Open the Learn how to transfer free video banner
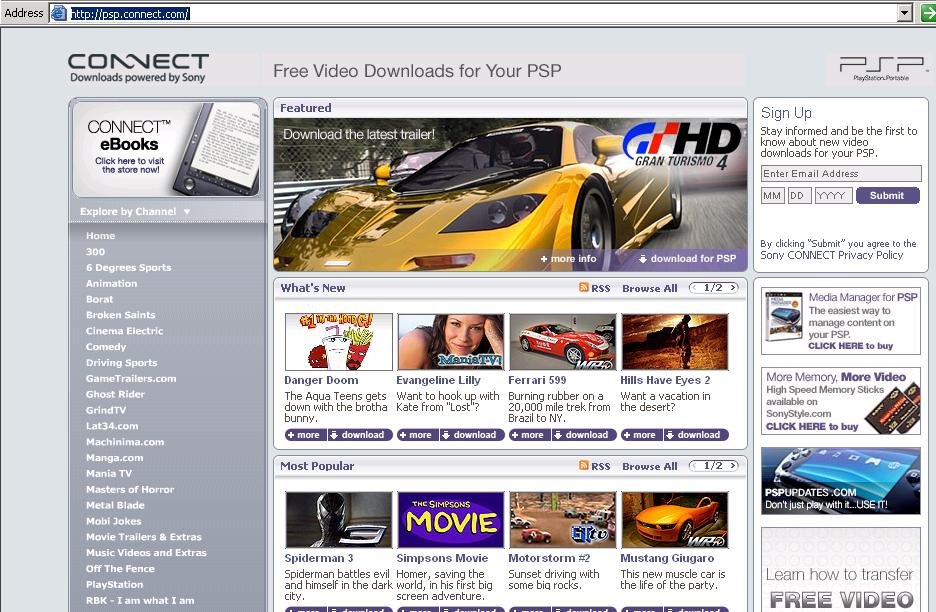 tap(840, 570)
